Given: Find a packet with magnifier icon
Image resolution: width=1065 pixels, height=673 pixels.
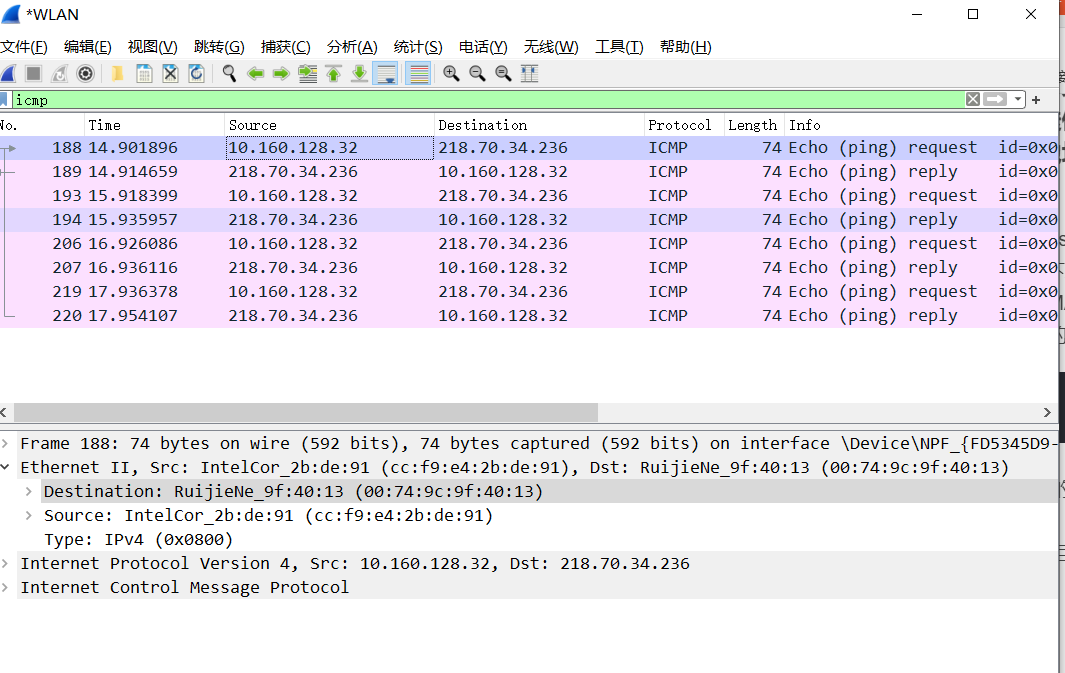Looking at the screenshot, I should pos(230,73).
